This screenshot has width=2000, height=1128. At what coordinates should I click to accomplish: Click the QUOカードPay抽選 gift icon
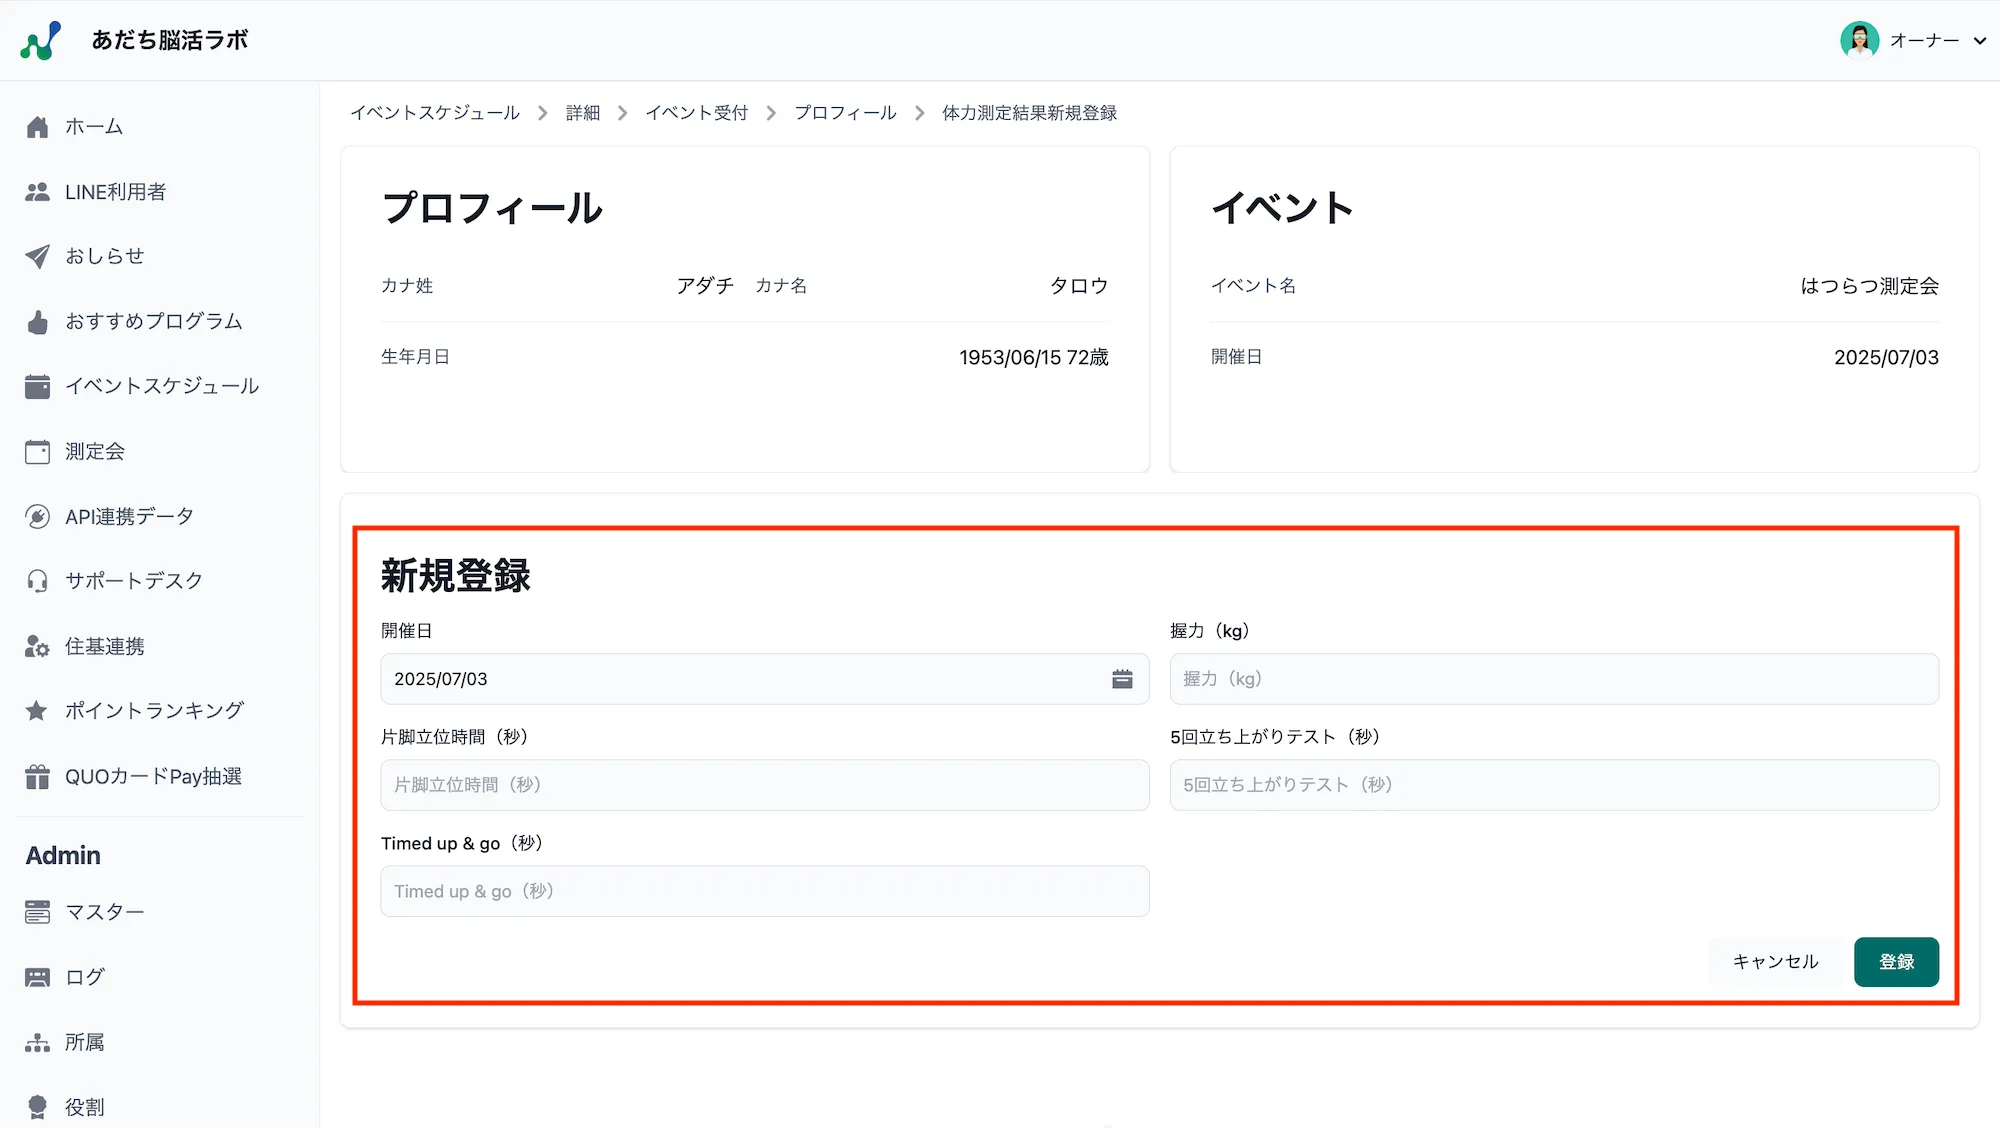[x=37, y=777]
